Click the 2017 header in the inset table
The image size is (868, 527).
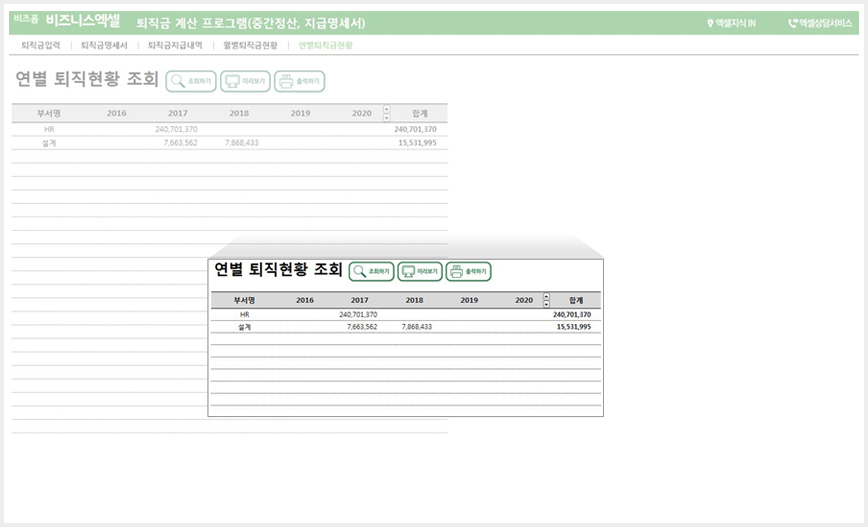click(360, 301)
